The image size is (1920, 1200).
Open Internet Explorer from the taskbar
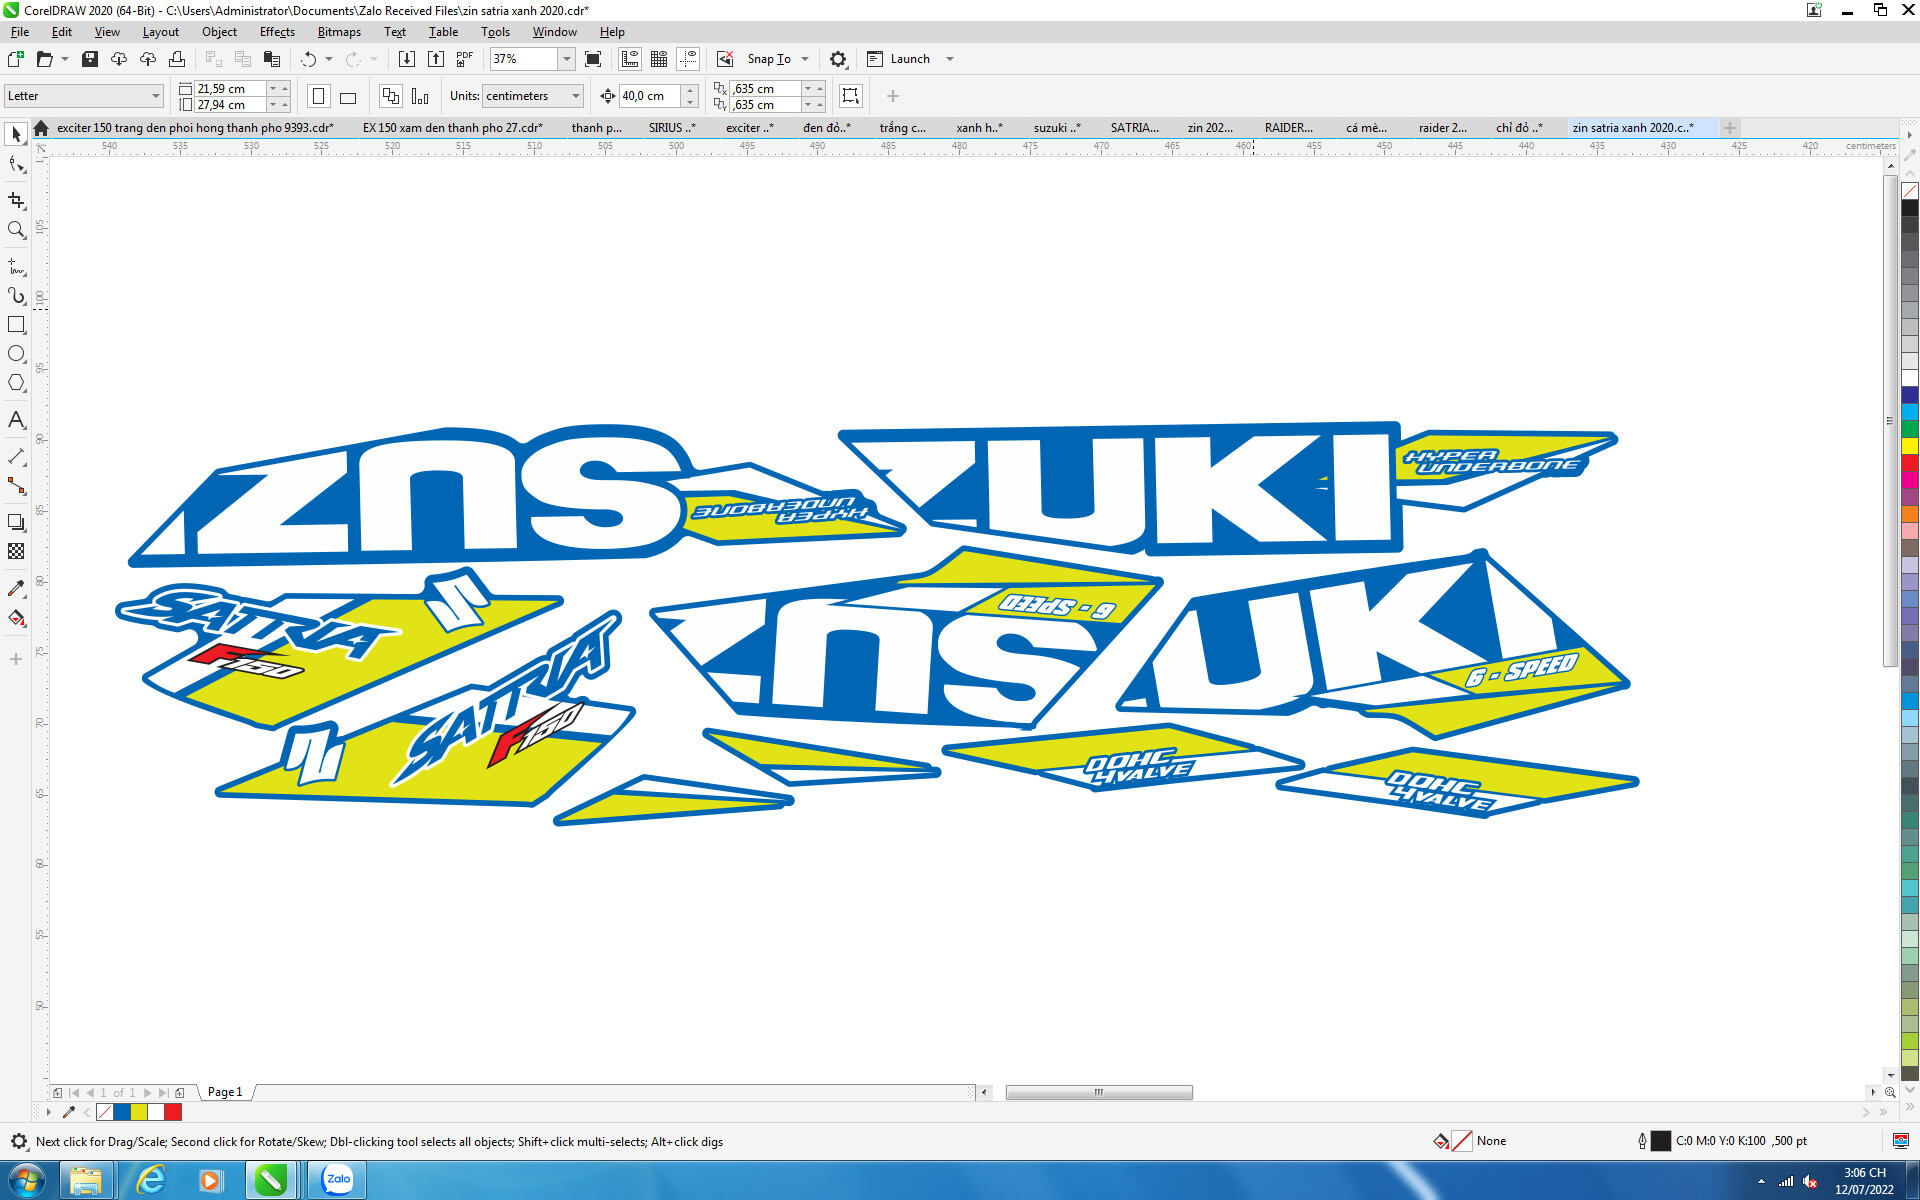tap(150, 1180)
